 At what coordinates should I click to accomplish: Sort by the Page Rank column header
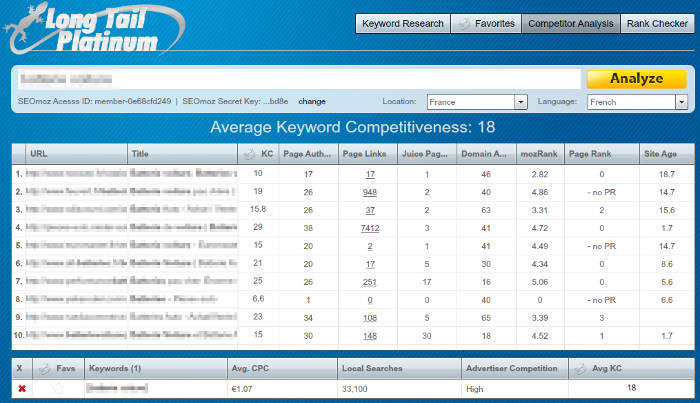(x=602, y=154)
